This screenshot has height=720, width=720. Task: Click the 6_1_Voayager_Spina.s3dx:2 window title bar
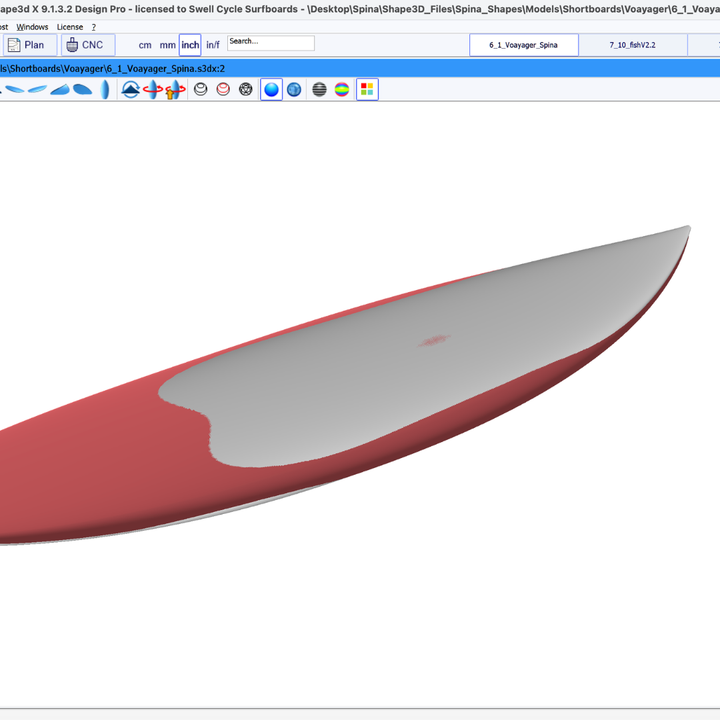[360, 68]
